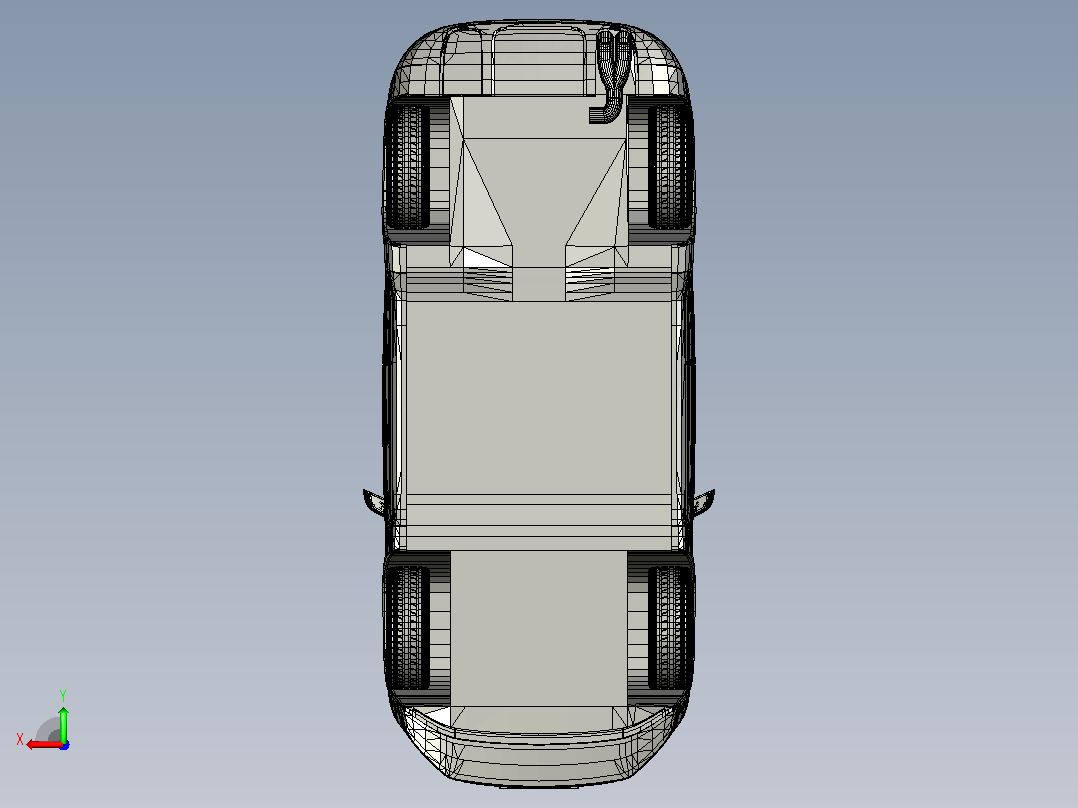Select the front wheel below the right-hand mirror
1078x808 pixels.
pyautogui.click(x=668, y=628)
